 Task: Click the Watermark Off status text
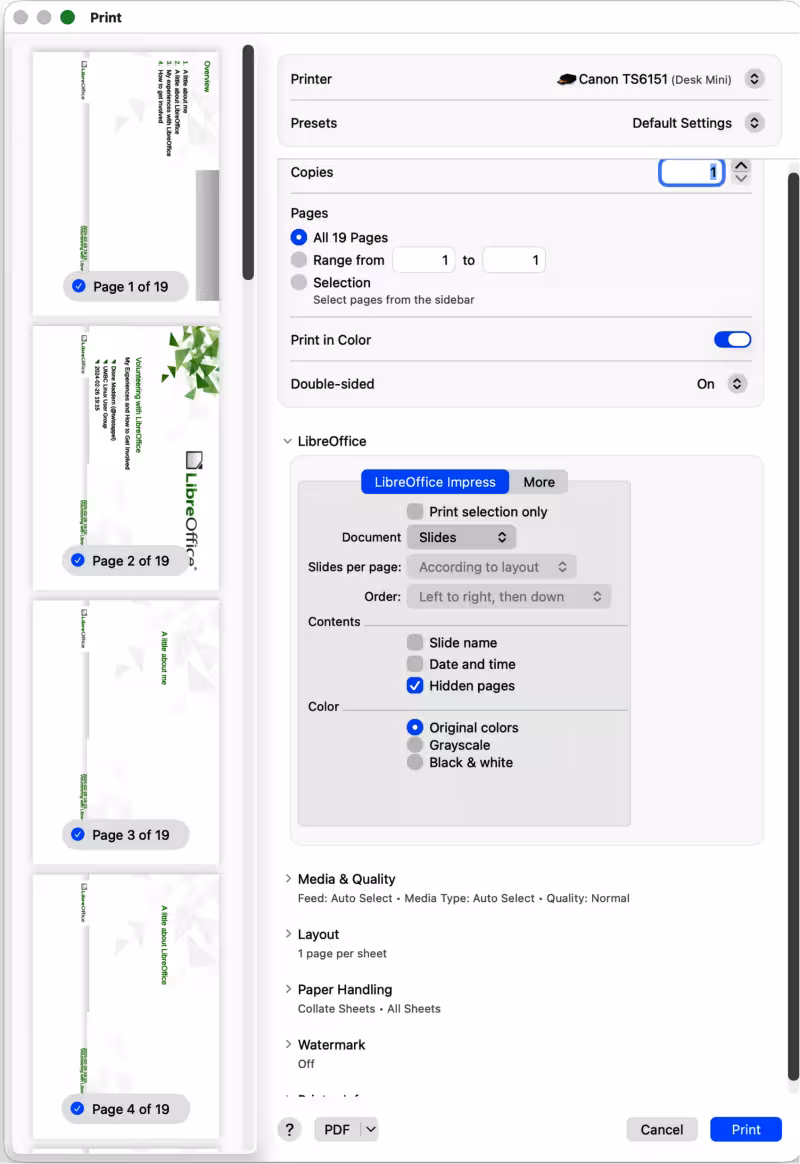pos(306,1064)
